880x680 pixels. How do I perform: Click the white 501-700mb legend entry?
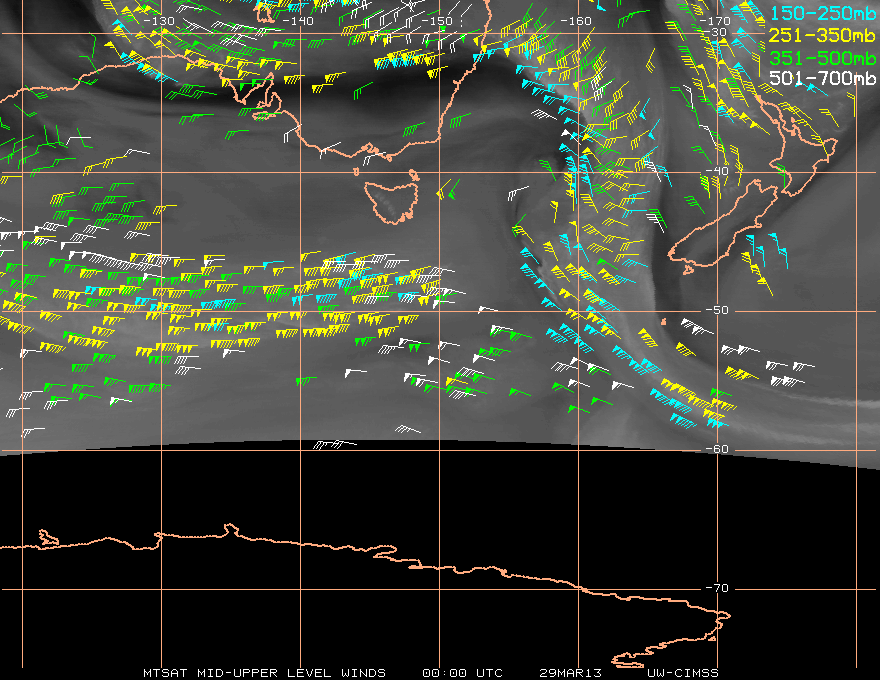click(823, 78)
